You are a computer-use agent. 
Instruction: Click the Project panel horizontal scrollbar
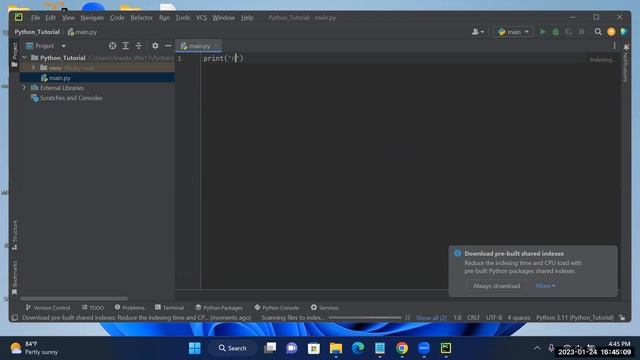(x=74, y=299)
